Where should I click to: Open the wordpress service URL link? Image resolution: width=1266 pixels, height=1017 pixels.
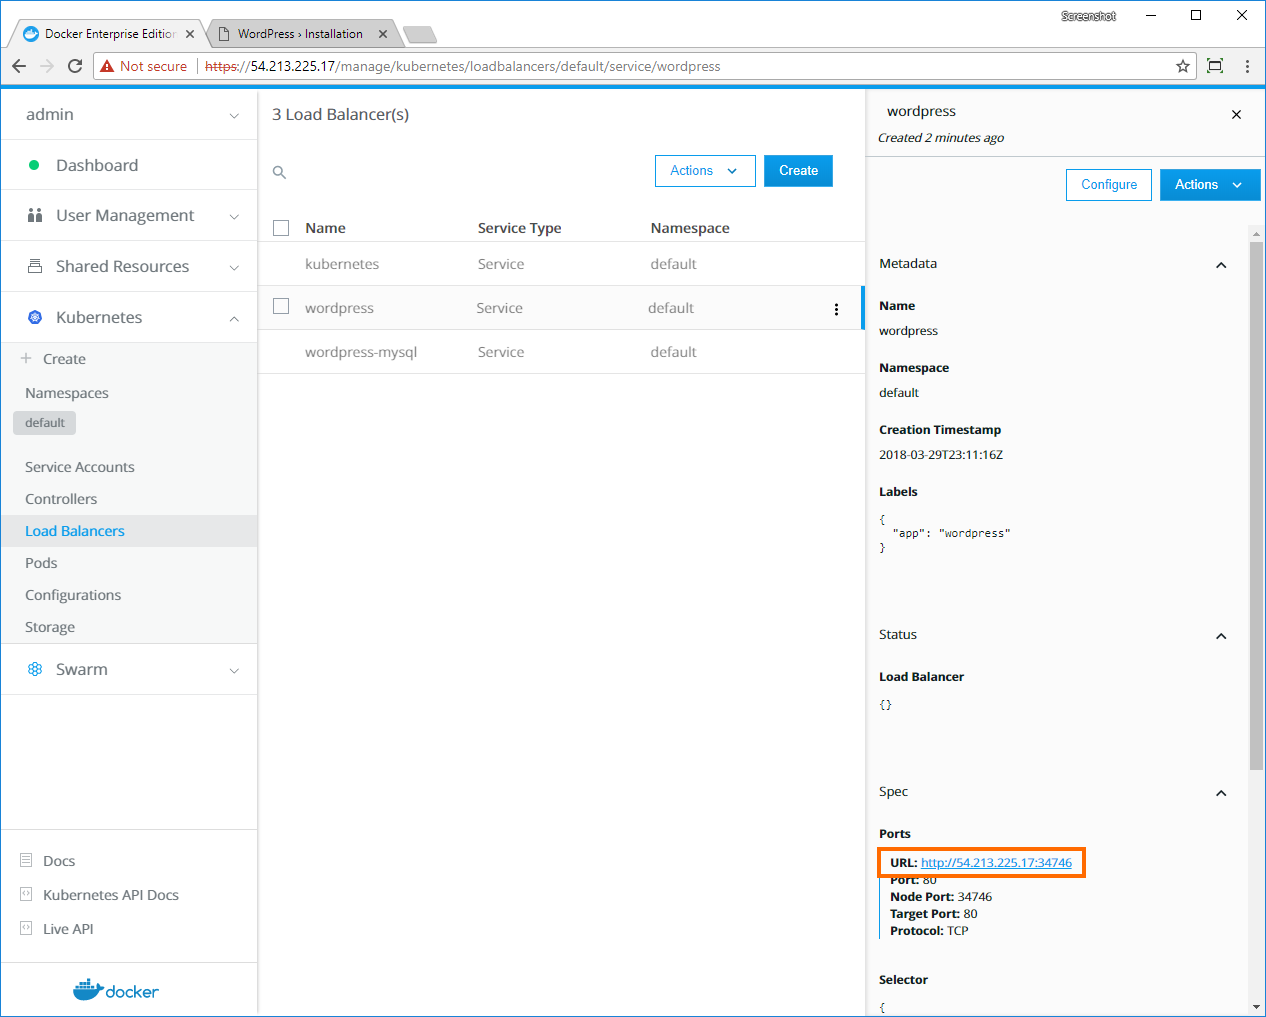996,863
